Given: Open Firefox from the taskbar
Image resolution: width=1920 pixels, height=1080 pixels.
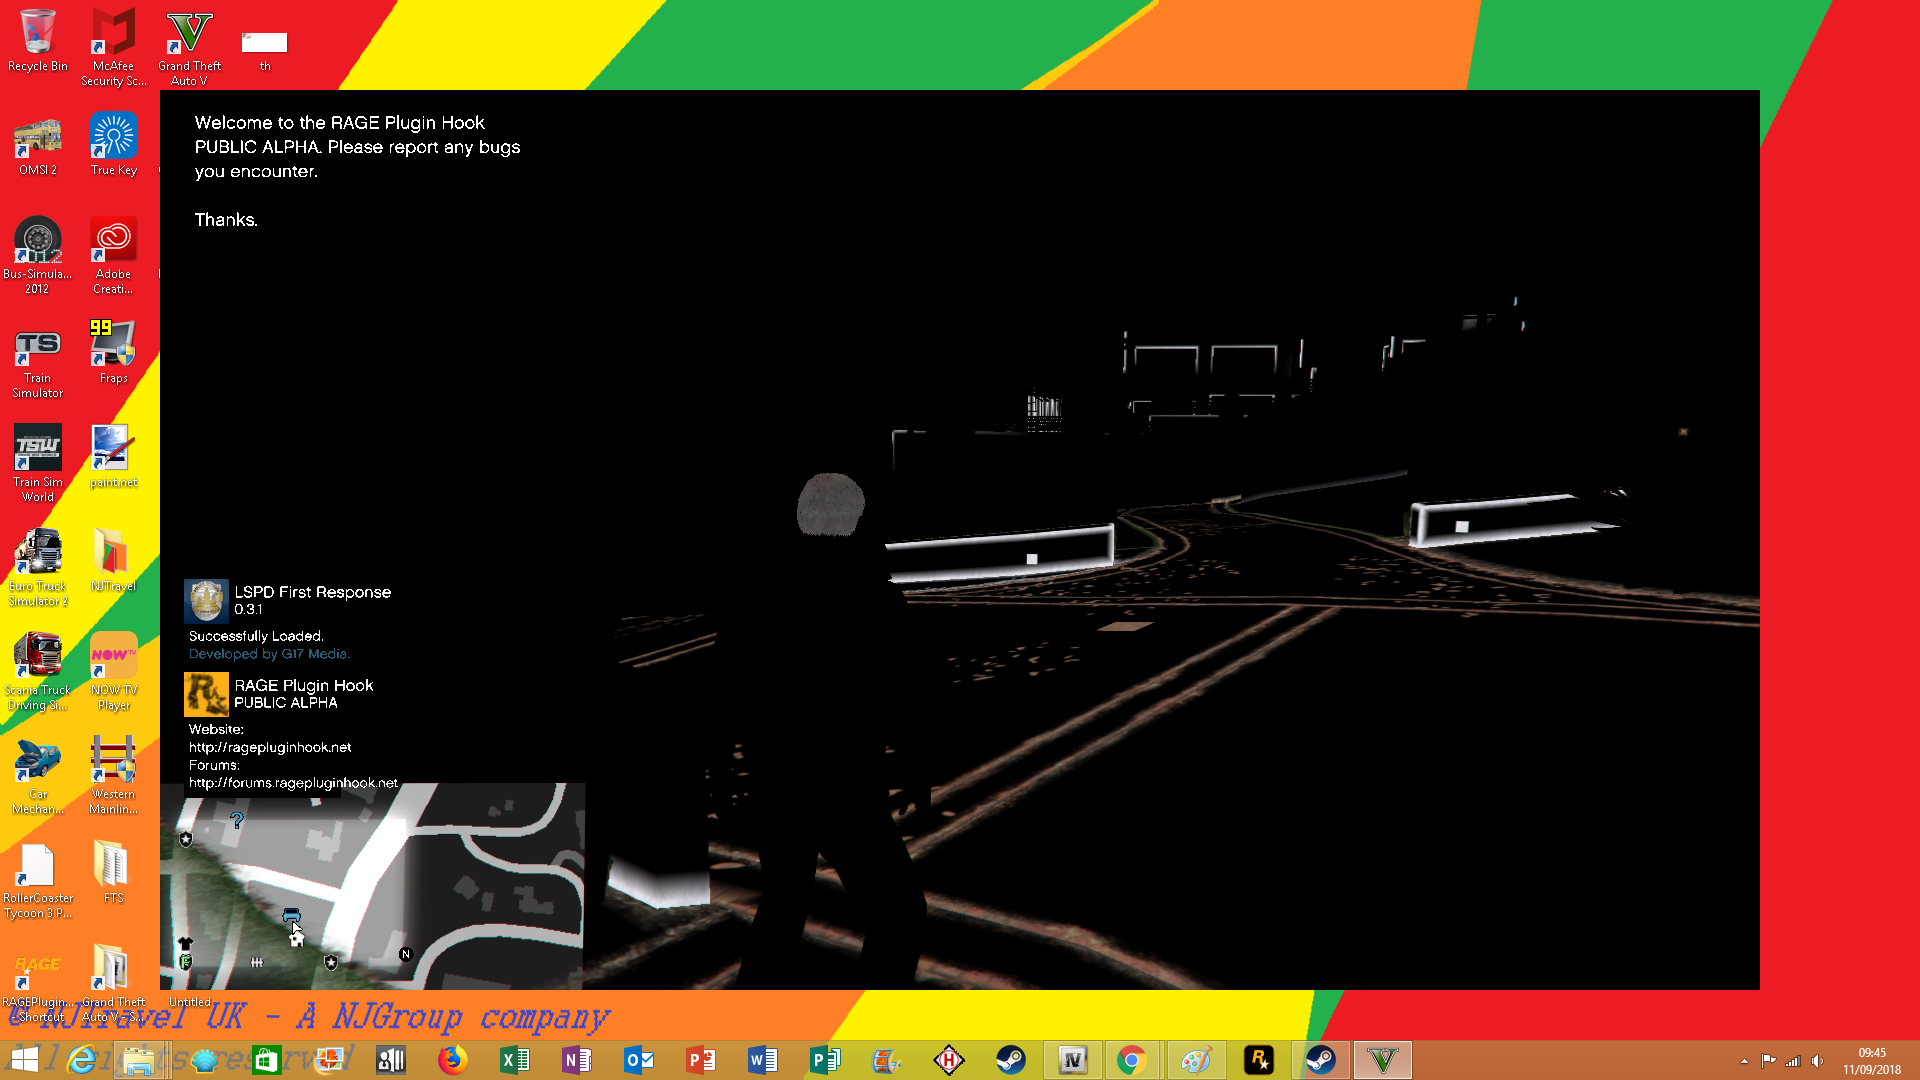Looking at the screenshot, I should (x=452, y=1060).
